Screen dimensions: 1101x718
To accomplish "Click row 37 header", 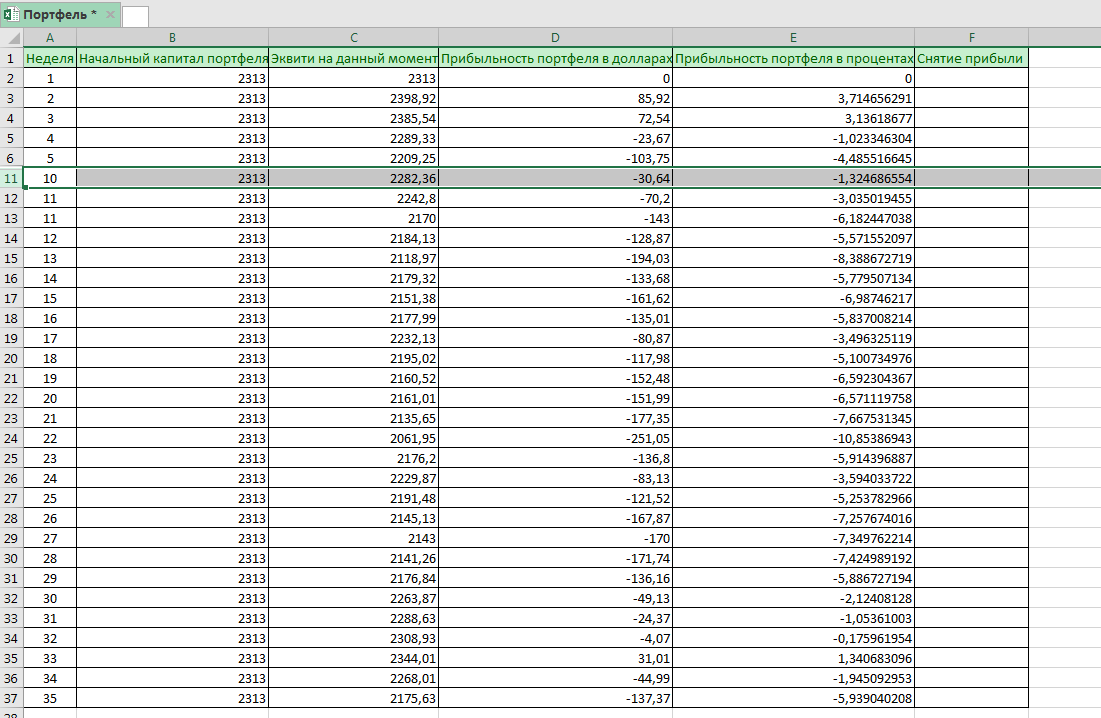I will [11, 698].
